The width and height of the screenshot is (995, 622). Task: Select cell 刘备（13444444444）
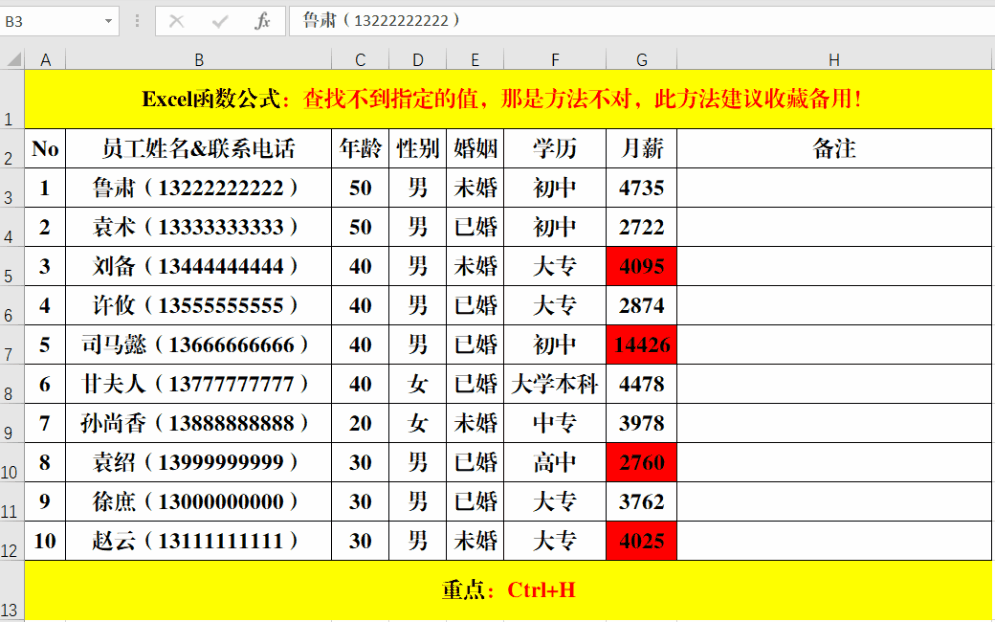click(199, 267)
